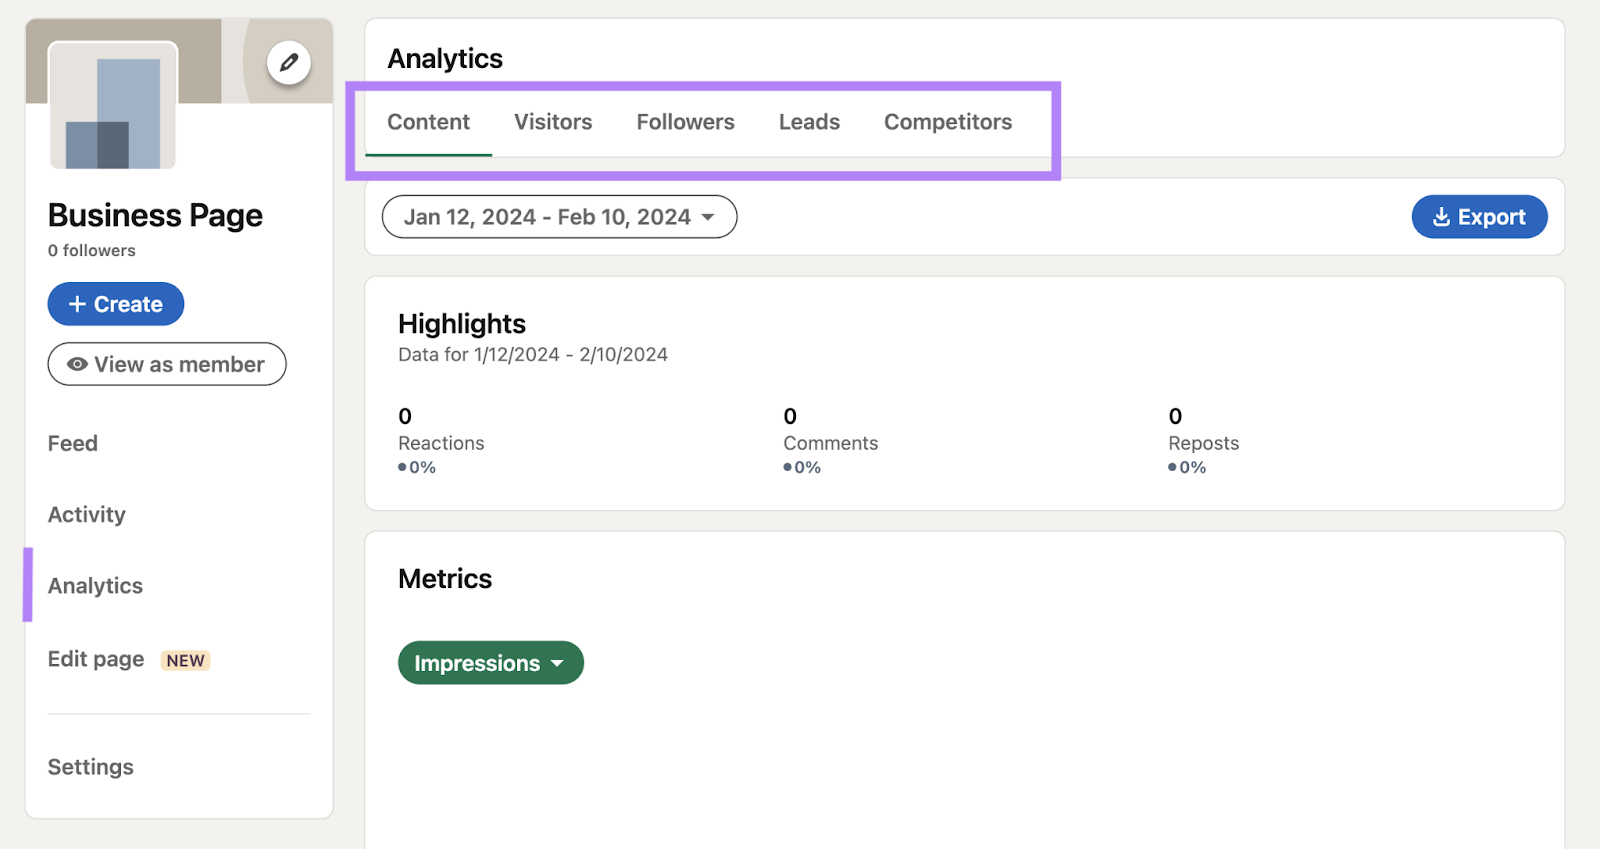
Task: Expand the Impressions metric dropdown
Action: (x=490, y=663)
